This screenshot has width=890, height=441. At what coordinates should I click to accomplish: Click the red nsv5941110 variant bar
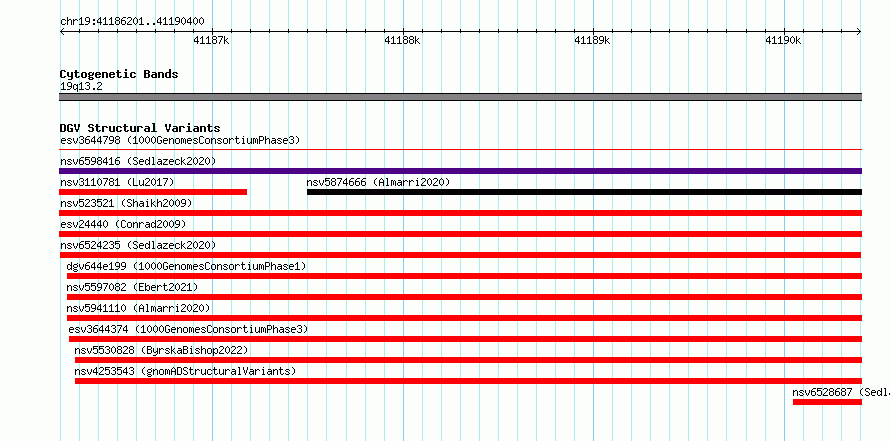point(464,318)
